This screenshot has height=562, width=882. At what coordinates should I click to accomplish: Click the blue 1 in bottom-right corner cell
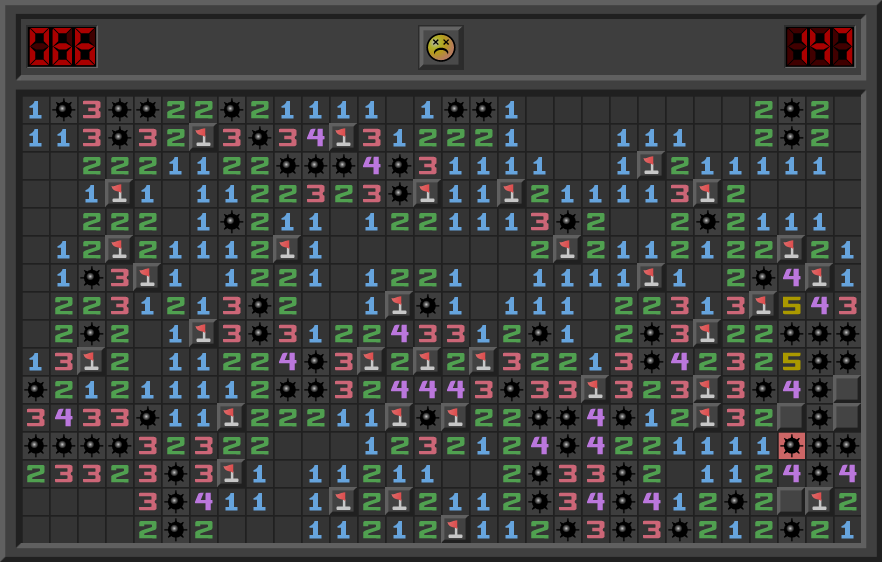[848, 529]
